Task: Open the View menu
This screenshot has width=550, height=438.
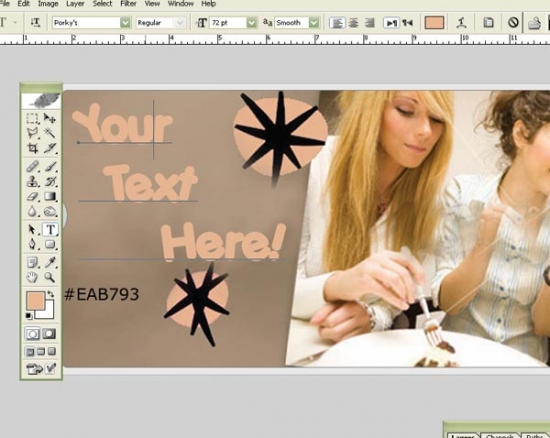Action: 152,4
